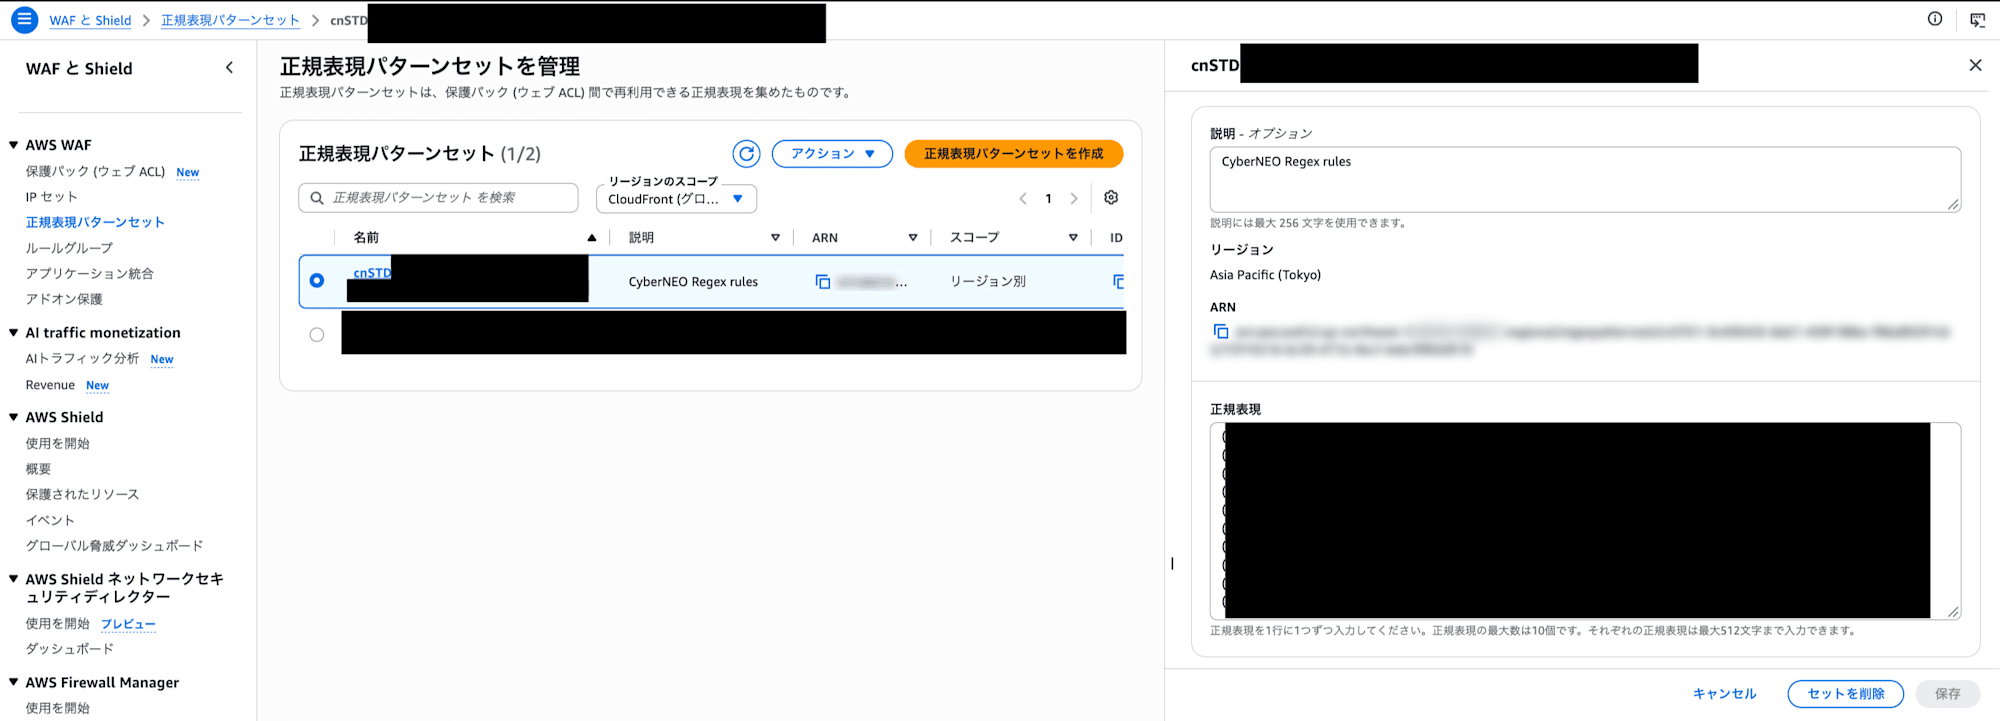Open the cnSTD pattern set name link
The width and height of the screenshot is (2000, 721).
(x=372, y=273)
